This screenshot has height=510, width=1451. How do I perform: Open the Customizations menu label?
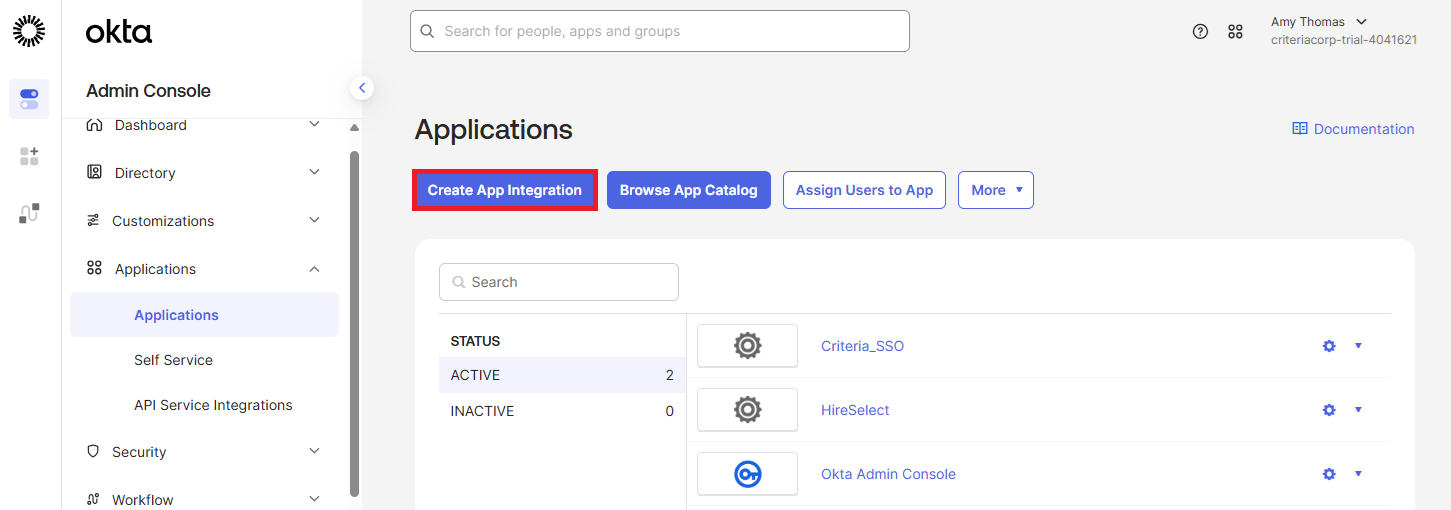pyautogui.click(x=163, y=221)
